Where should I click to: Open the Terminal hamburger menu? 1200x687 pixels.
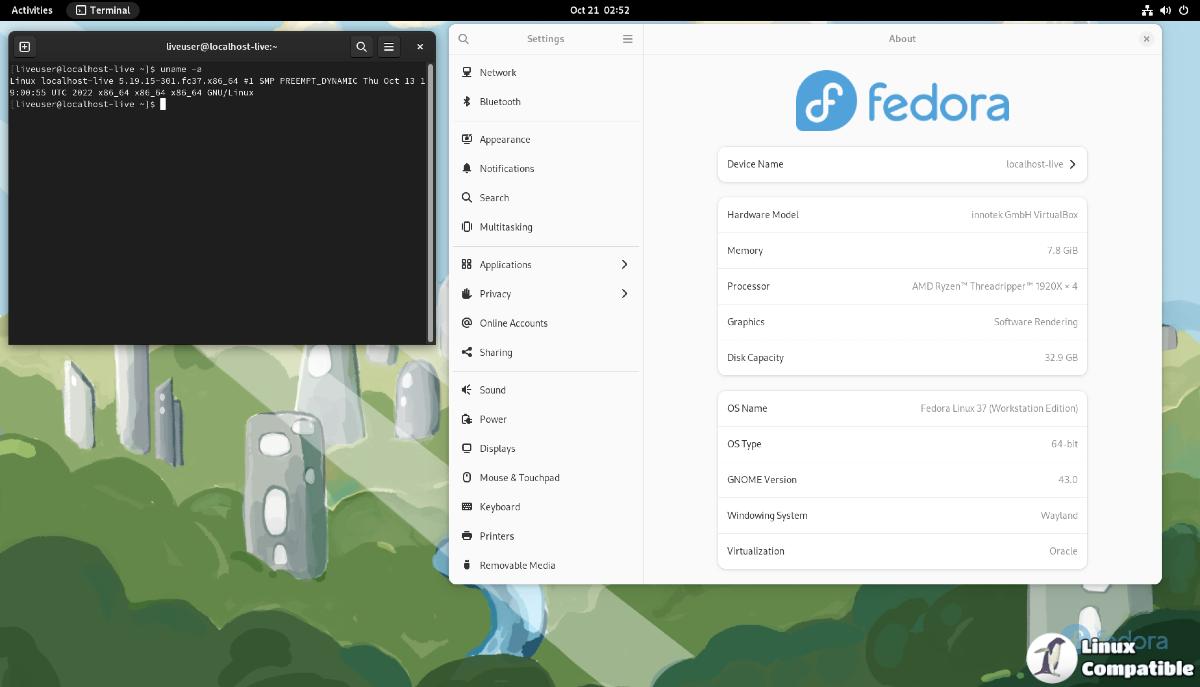pos(389,46)
